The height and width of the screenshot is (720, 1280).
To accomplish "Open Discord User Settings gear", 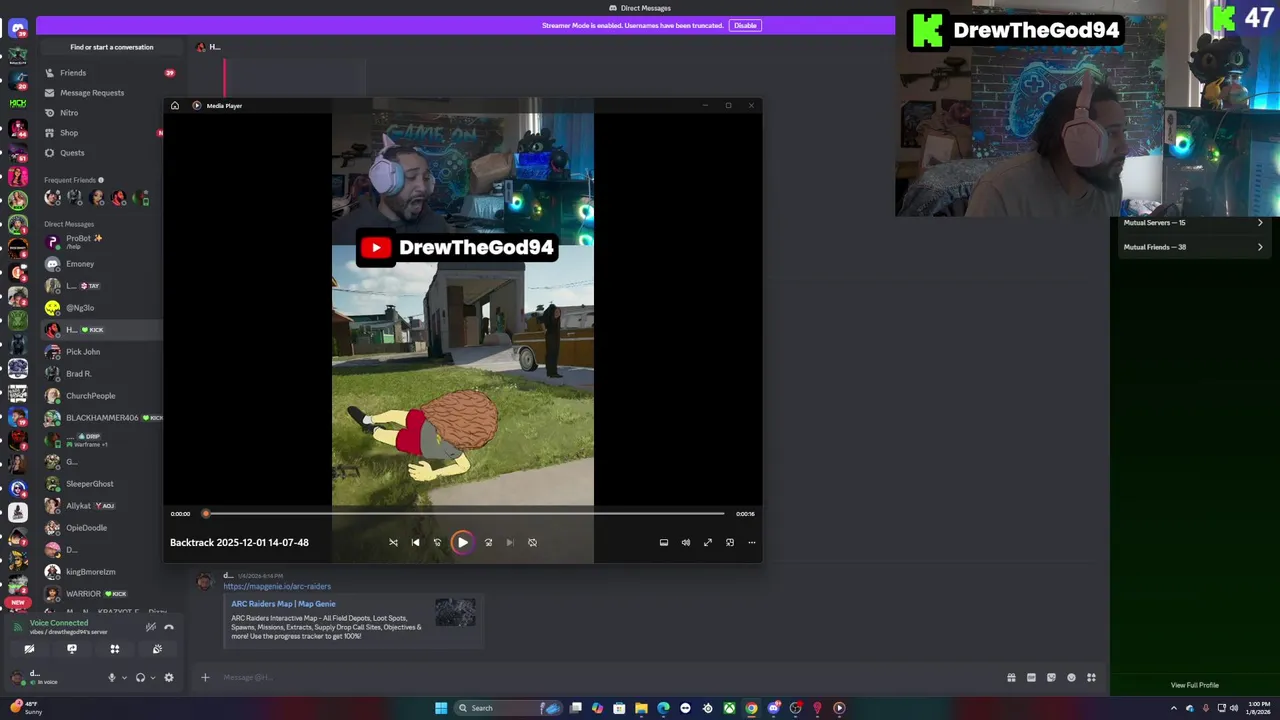I will [169, 678].
